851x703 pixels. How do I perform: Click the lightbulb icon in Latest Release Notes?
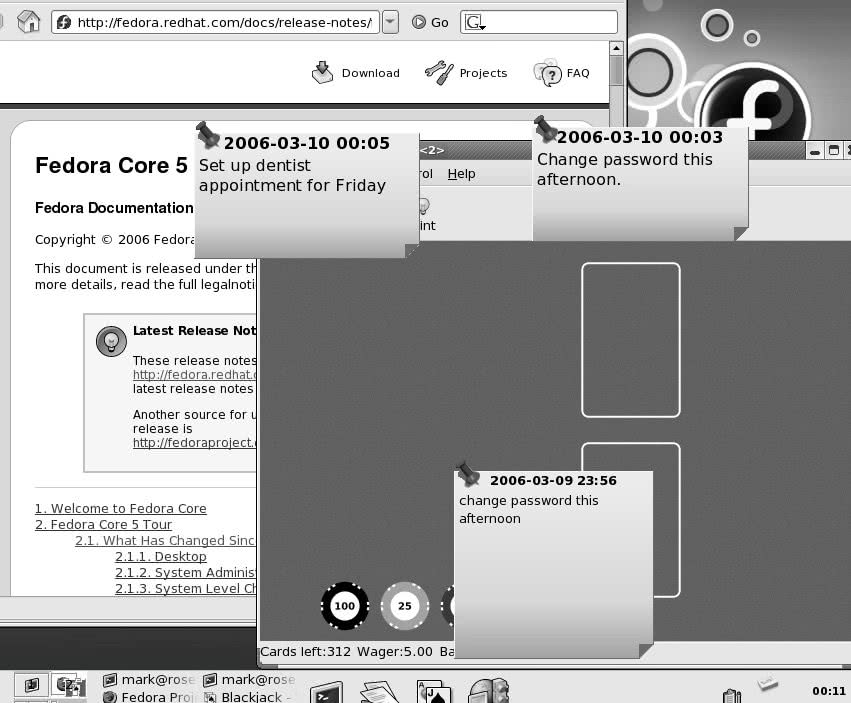[x=111, y=341]
